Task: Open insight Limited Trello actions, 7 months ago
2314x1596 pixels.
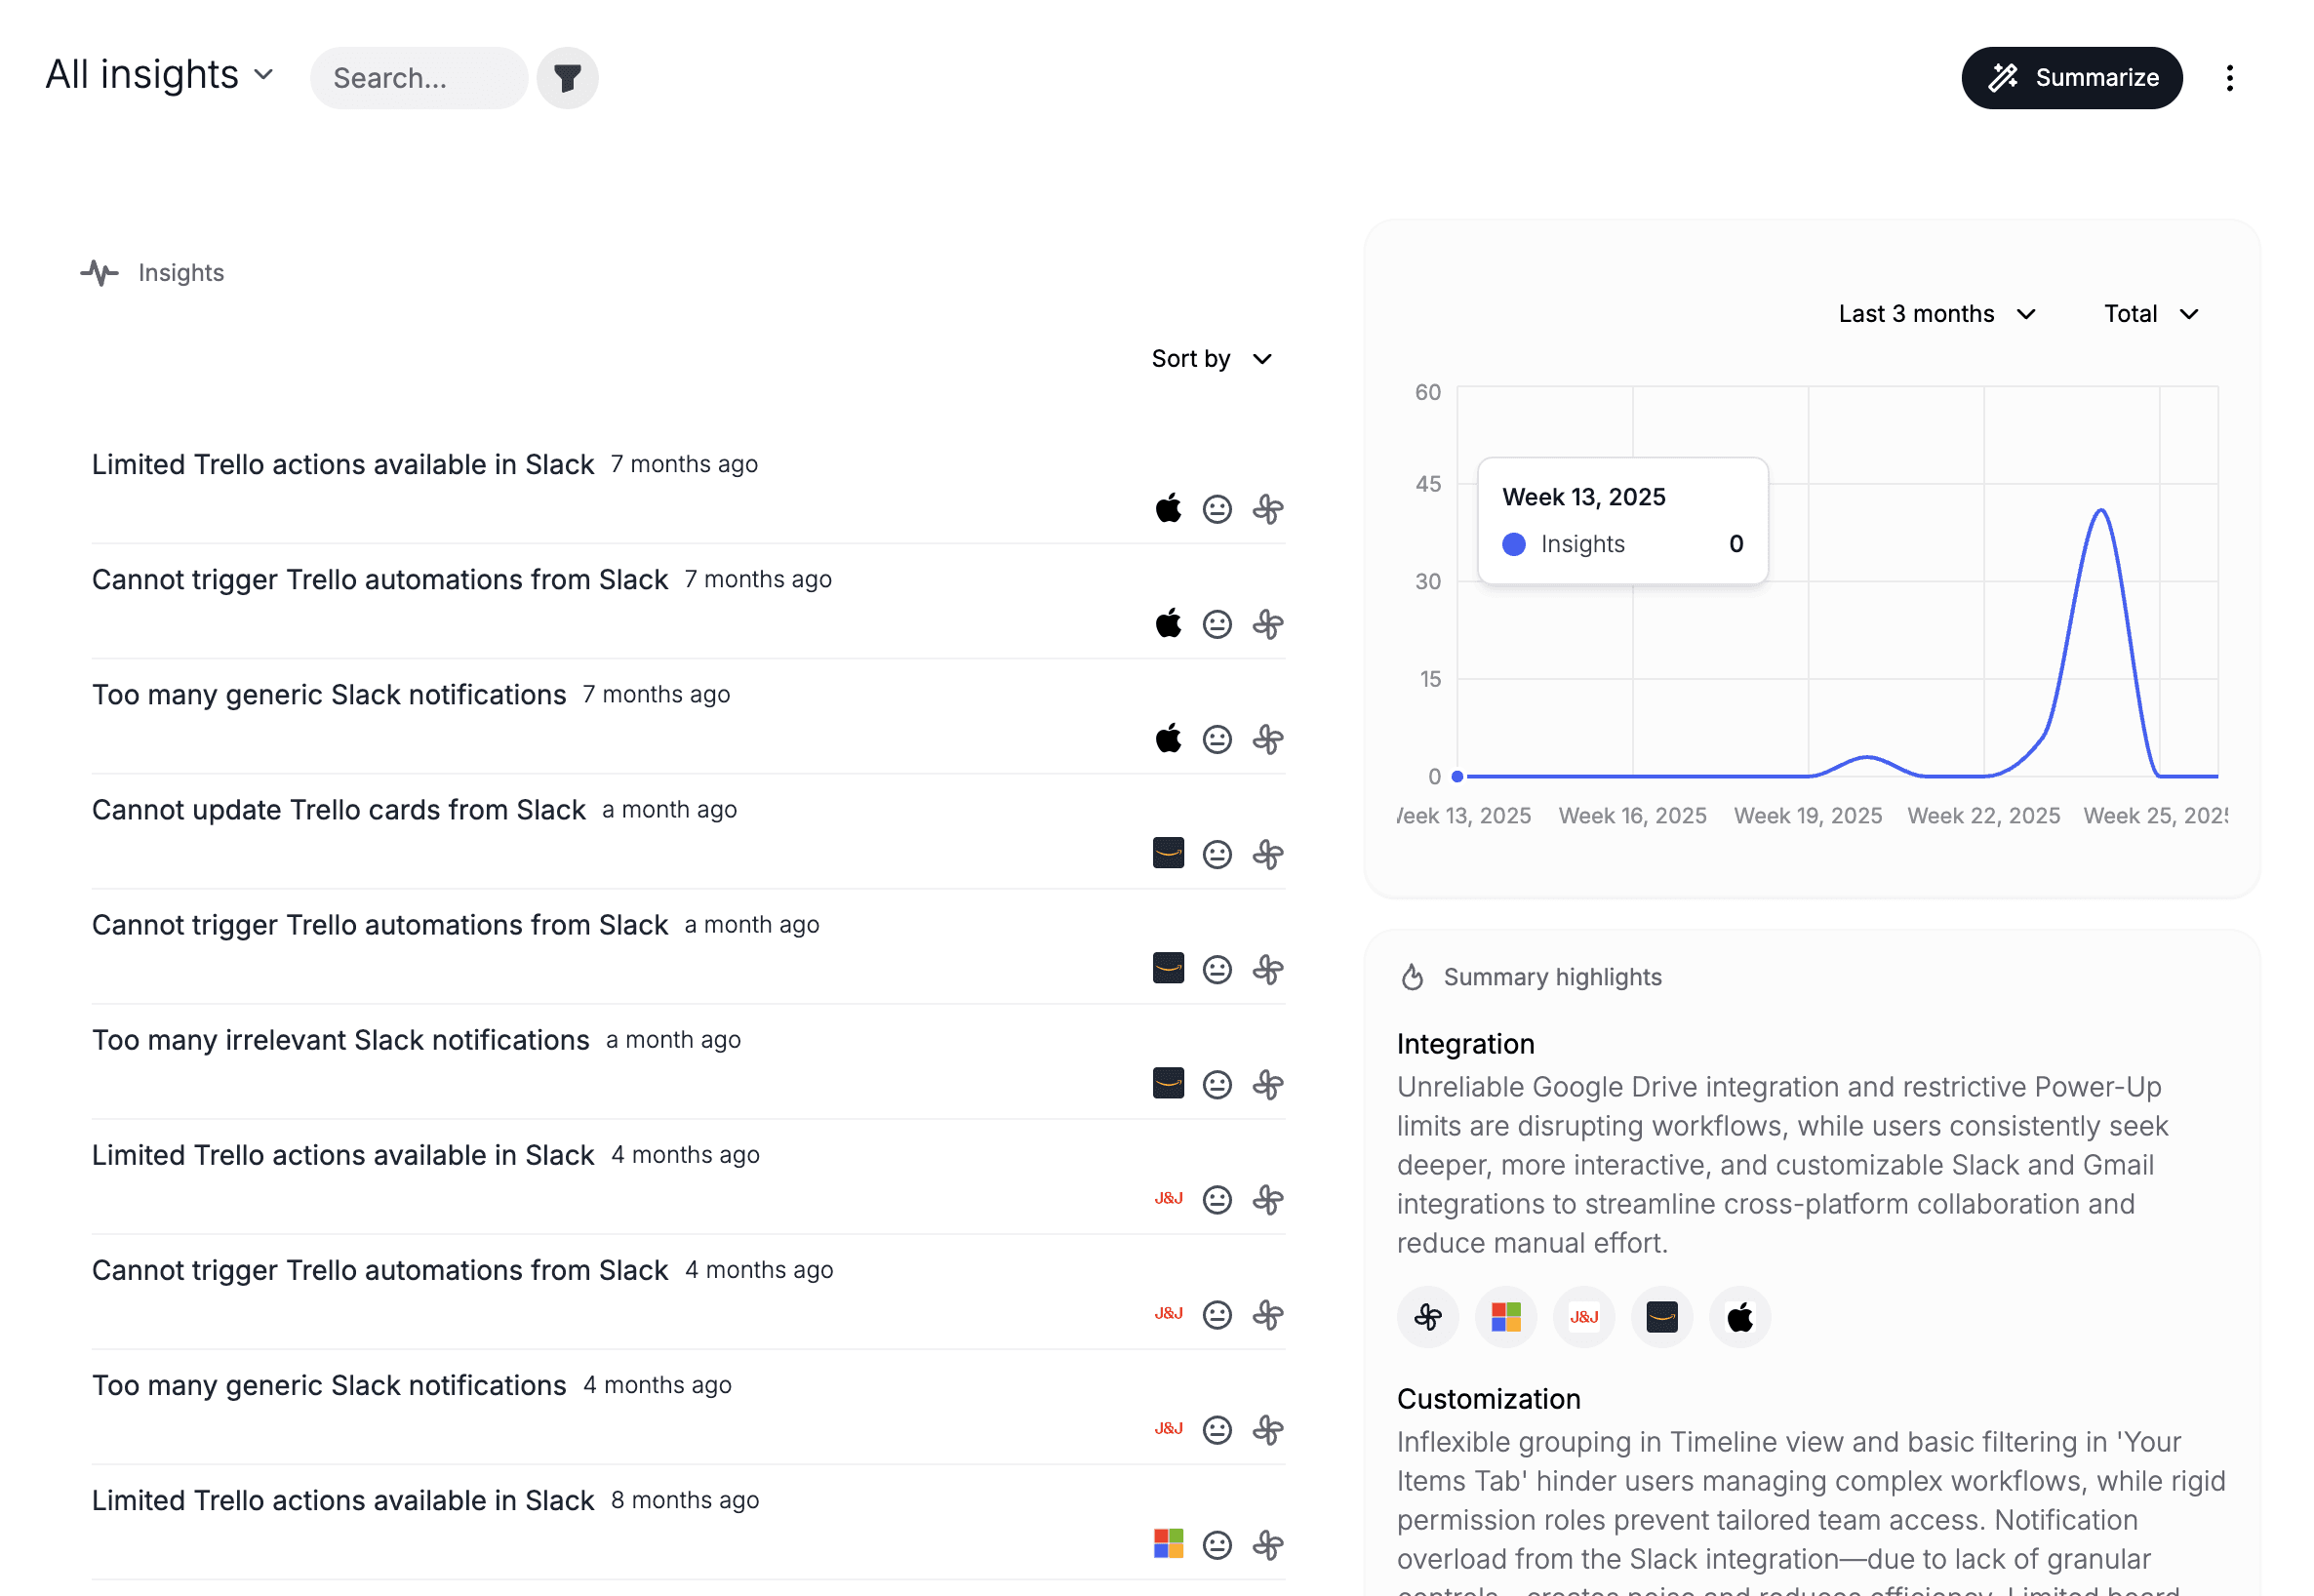Action: [x=343, y=464]
